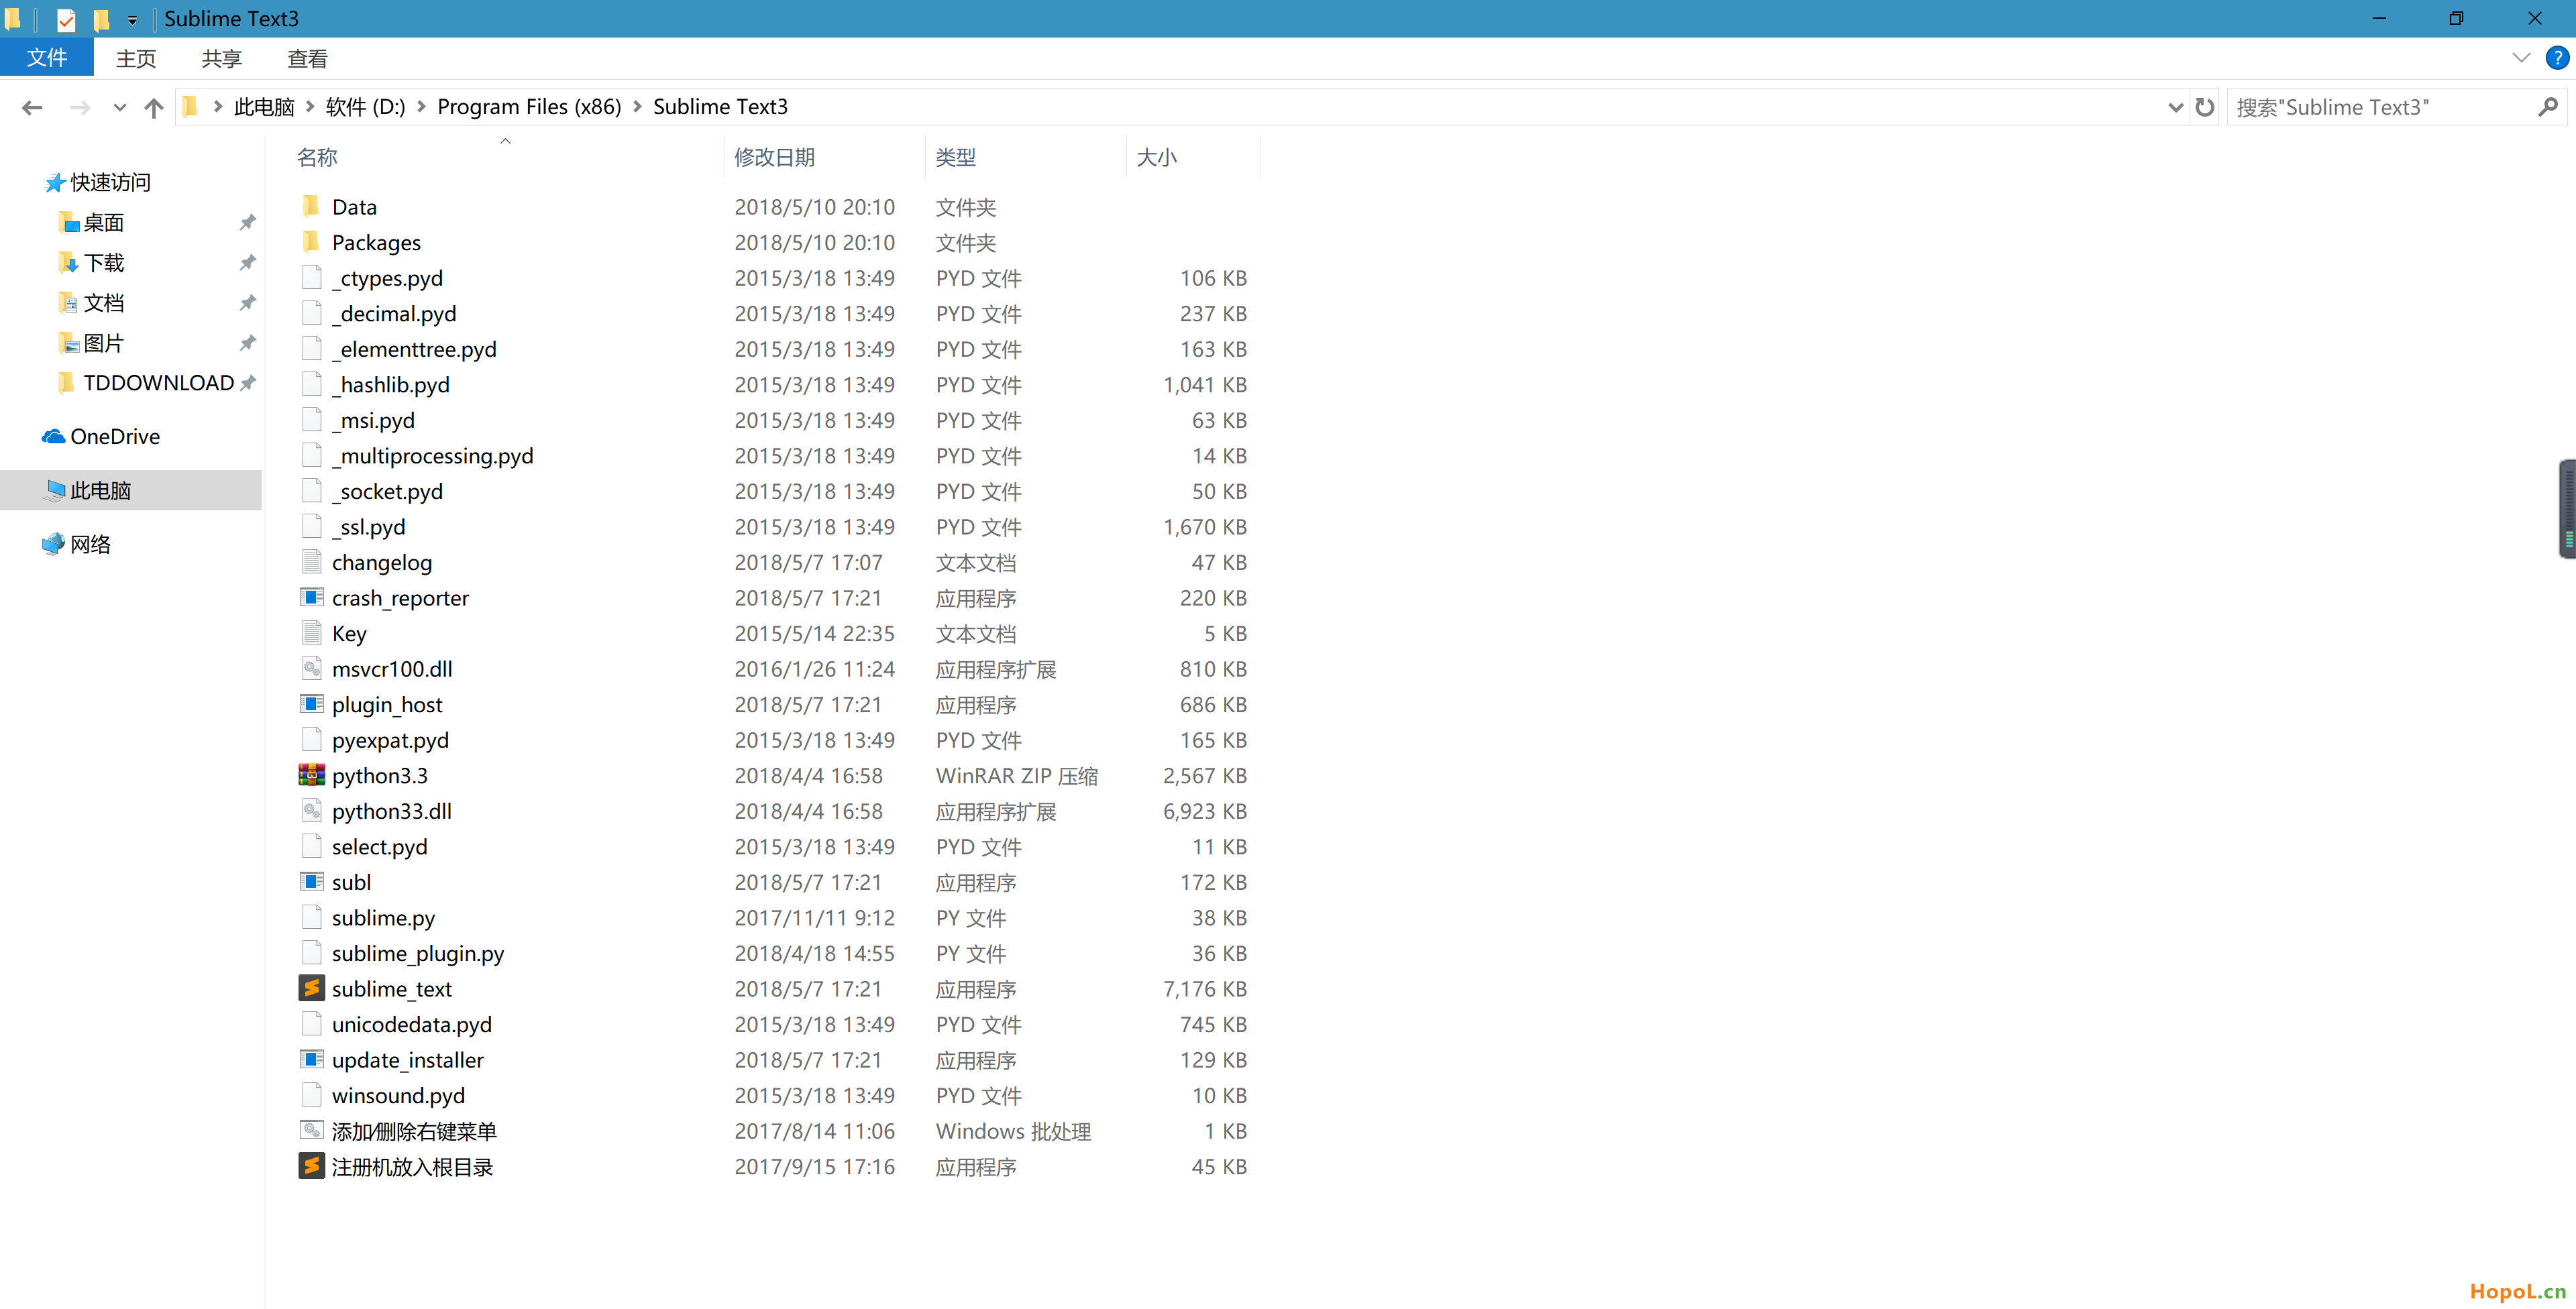Image resolution: width=2576 pixels, height=1309 pixels.
Task: Select the unicodedata.pyd file name
Action: [x=412, y=1024]
